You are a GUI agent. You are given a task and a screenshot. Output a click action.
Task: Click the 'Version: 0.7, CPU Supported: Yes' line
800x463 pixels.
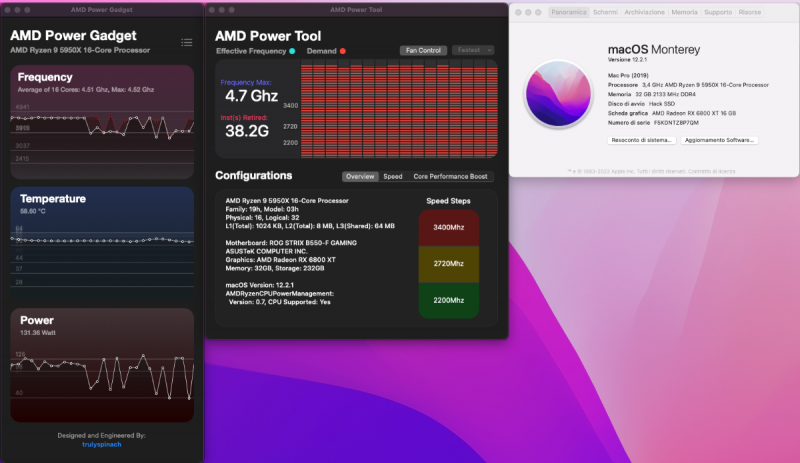pos(280,302)
